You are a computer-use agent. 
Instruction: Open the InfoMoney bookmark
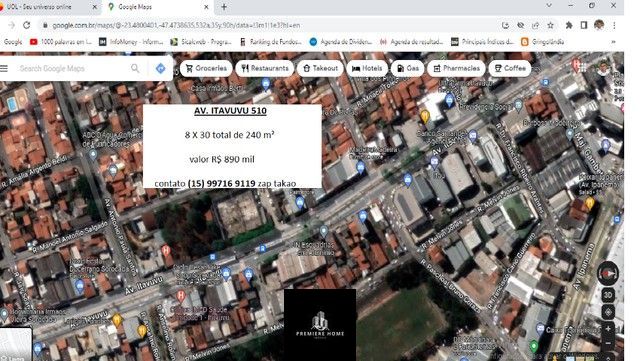tap(131, 42)
